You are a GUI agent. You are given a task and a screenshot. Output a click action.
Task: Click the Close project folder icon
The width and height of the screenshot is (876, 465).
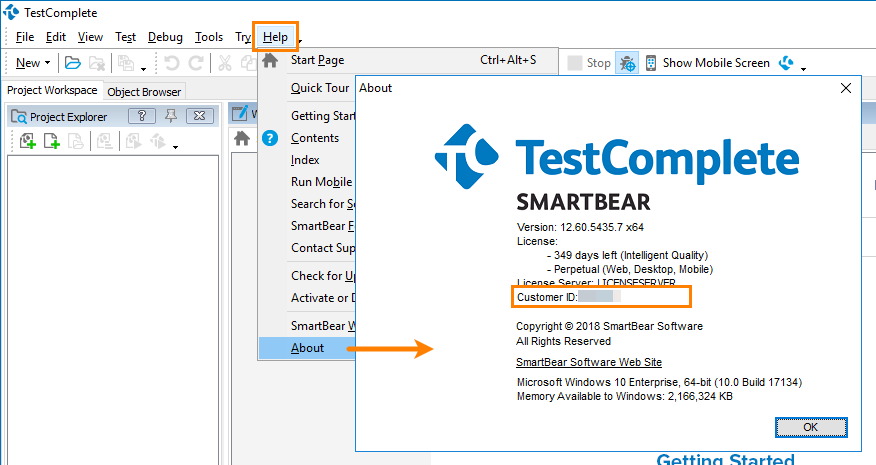pyautogui.click(x=97, y=63)
